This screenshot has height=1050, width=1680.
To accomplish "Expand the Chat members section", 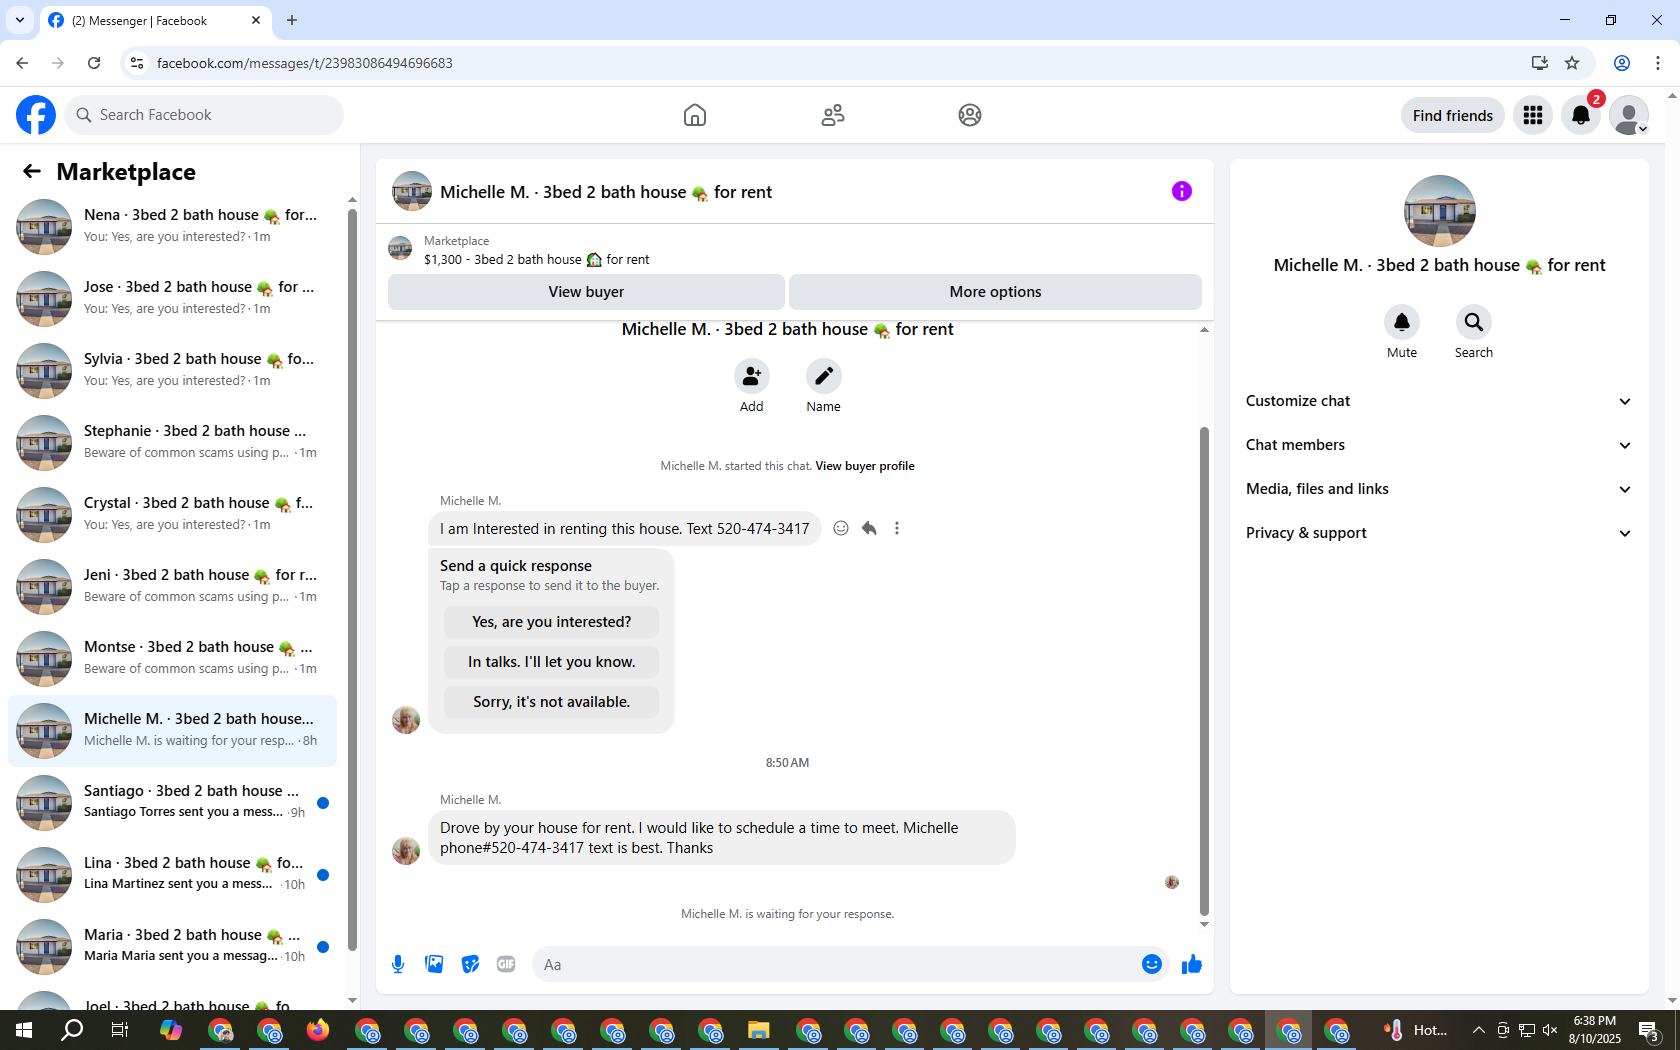I will point(1439,445).
